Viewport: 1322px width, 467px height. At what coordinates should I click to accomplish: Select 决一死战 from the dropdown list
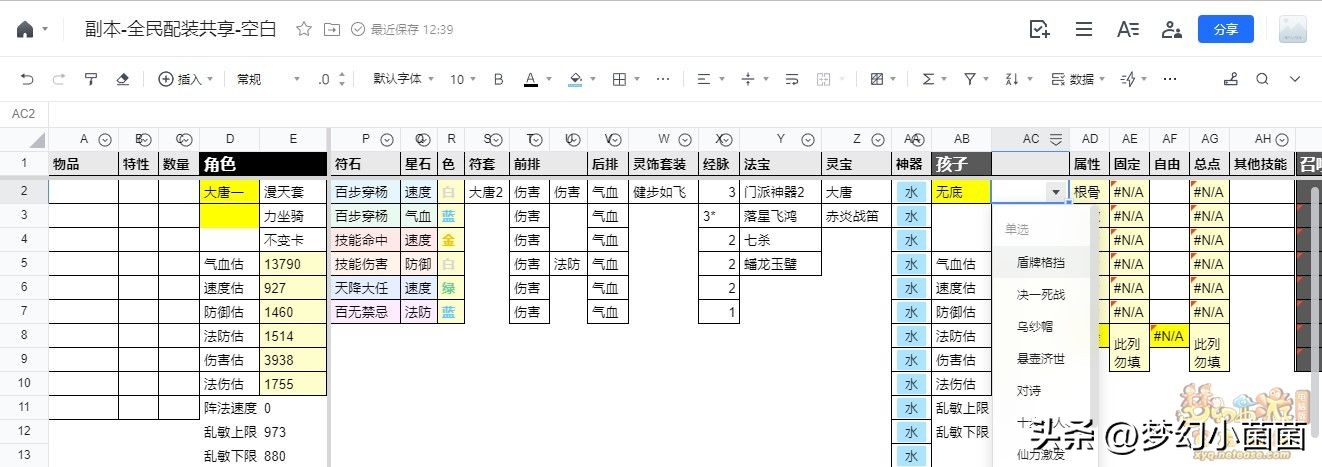1041,294
